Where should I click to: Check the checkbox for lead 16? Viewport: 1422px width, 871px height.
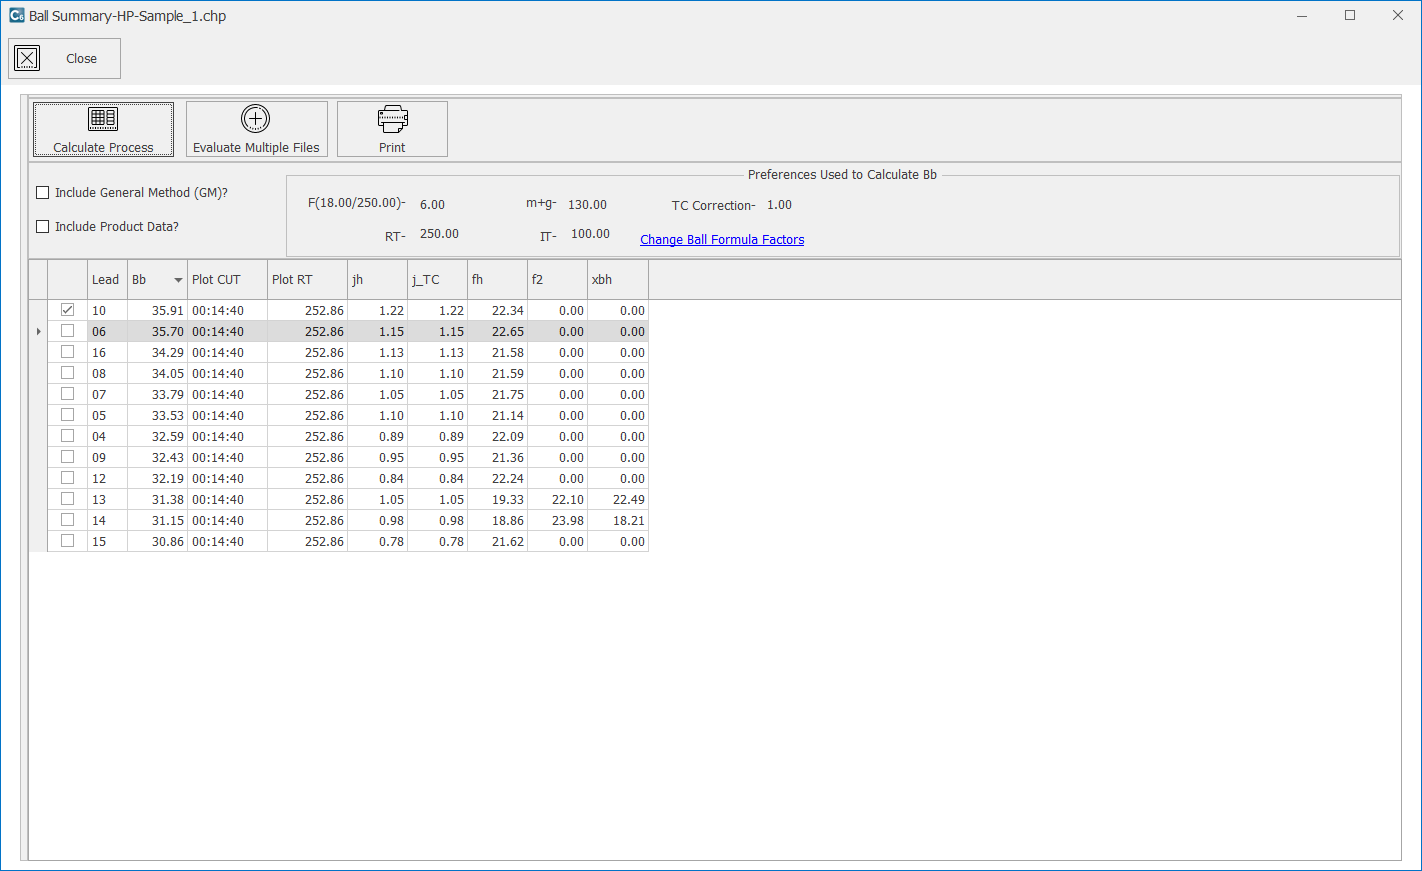(x=67, y=352)
